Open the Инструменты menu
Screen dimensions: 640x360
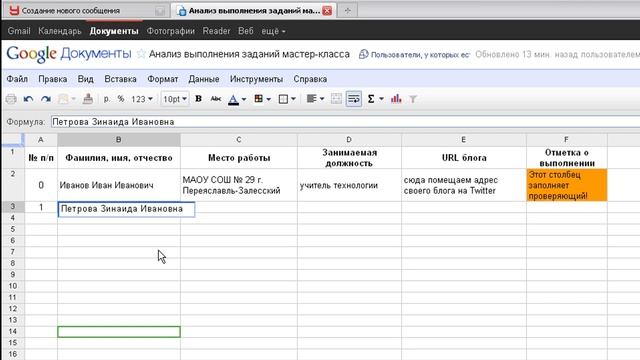[256, 79]
